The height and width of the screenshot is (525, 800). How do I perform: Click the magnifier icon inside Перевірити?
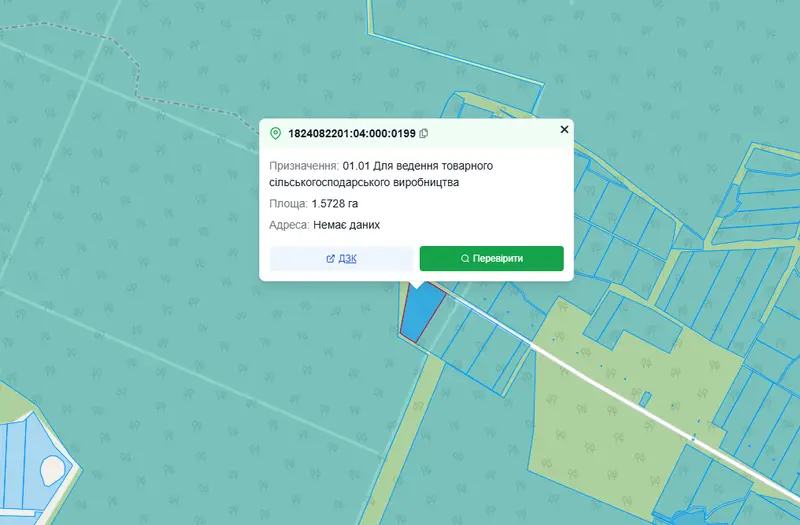point(465,259)
